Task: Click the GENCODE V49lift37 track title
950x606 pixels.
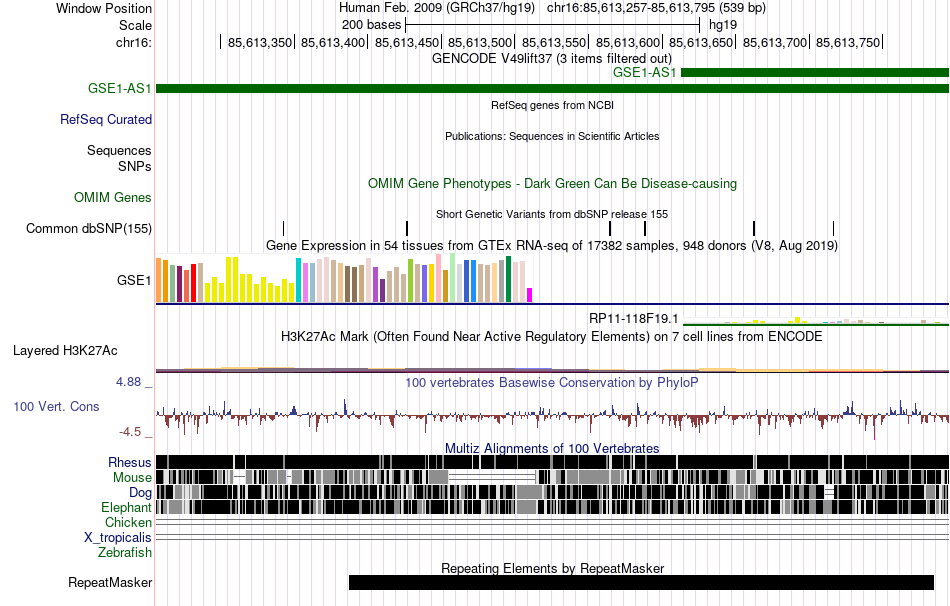Action: pos(551,59)
